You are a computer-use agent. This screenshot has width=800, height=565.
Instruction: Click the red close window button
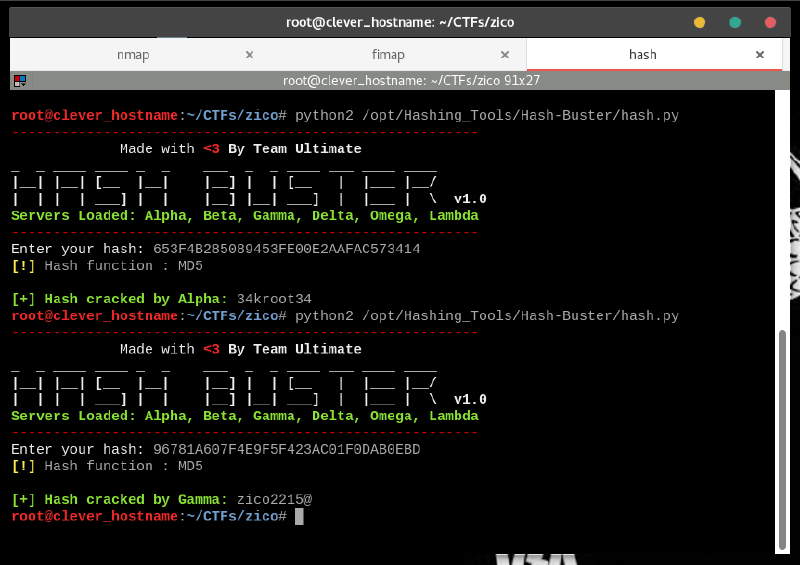coord(770,22)
